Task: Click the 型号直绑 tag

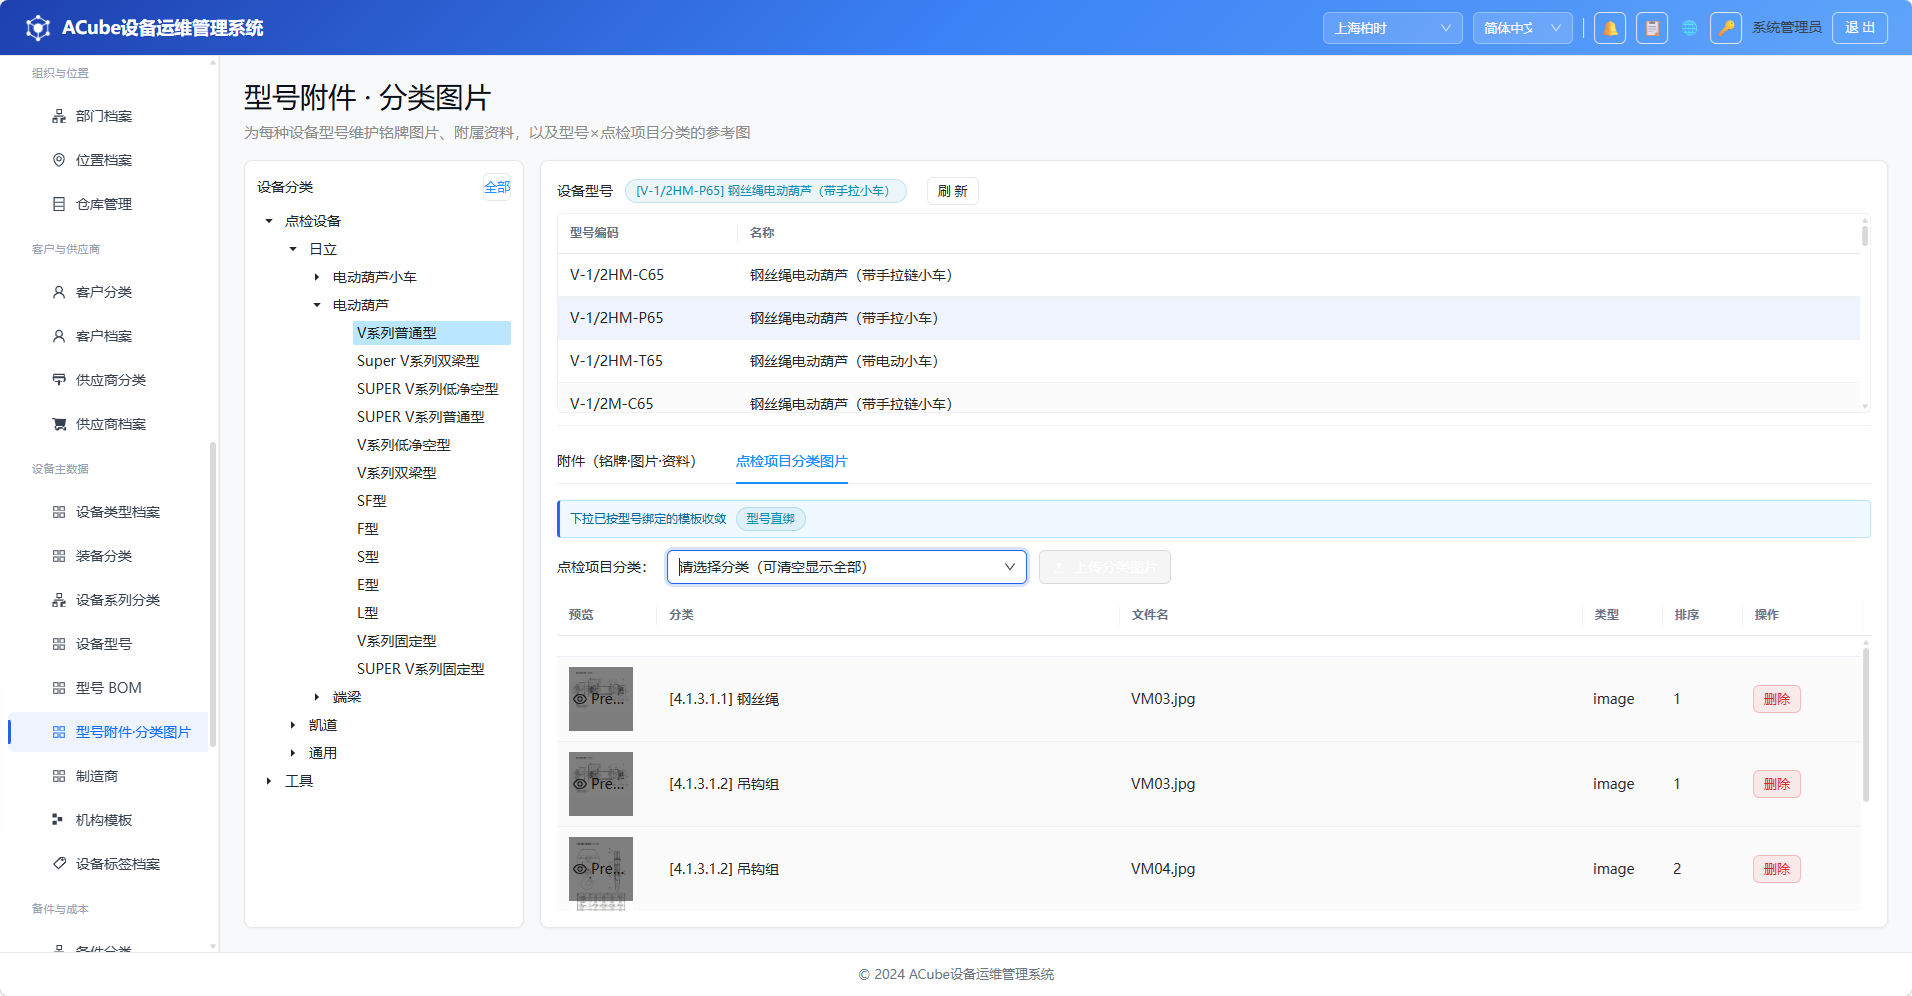Action: tap(770, 519)
